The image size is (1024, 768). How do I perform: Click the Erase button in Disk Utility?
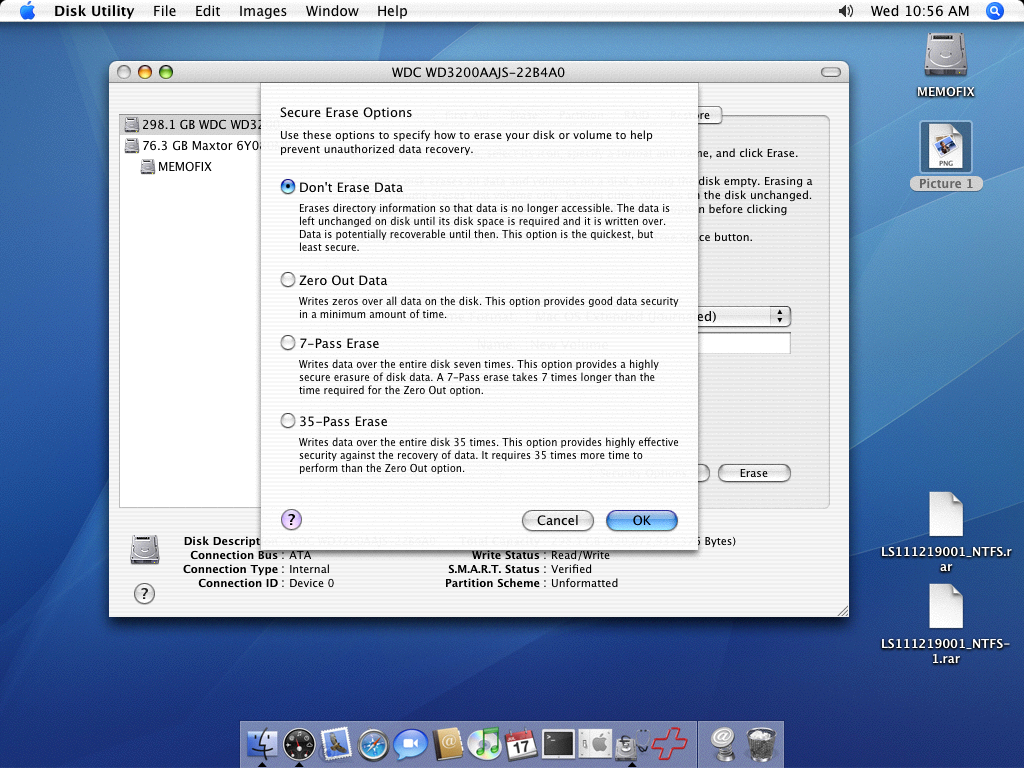tap(754, 473)
